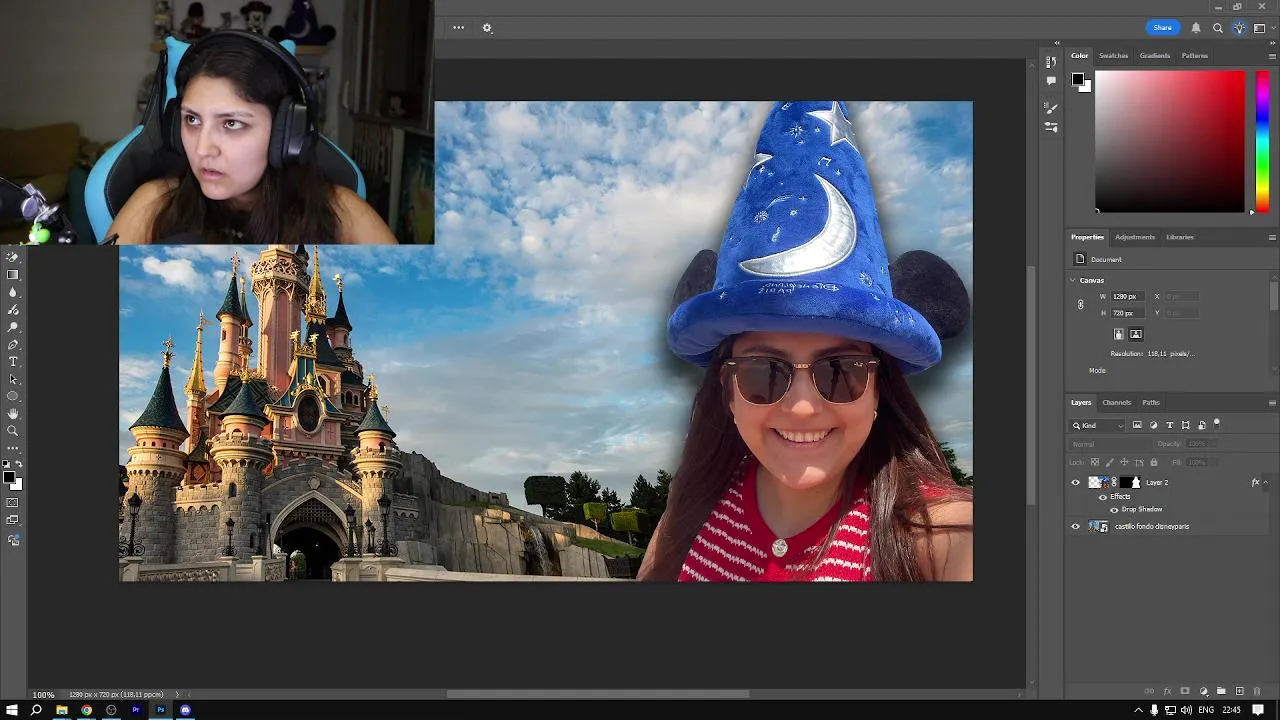Open History panel icon in side dock

pos(1051,62)
